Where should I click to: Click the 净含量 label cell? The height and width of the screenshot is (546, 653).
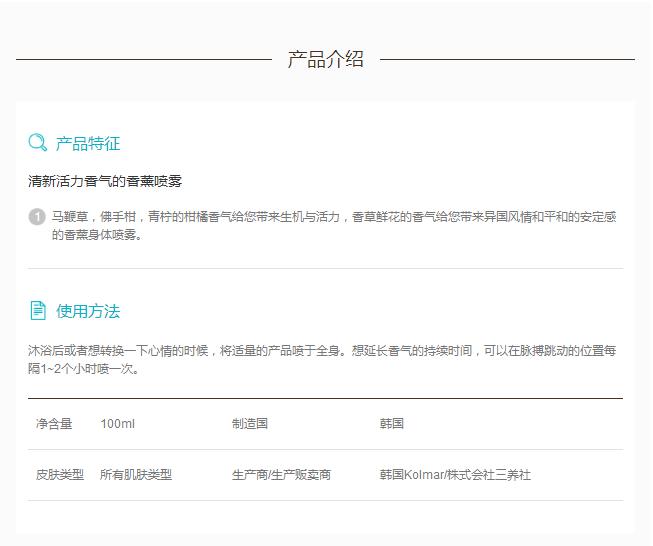(54, 424)
